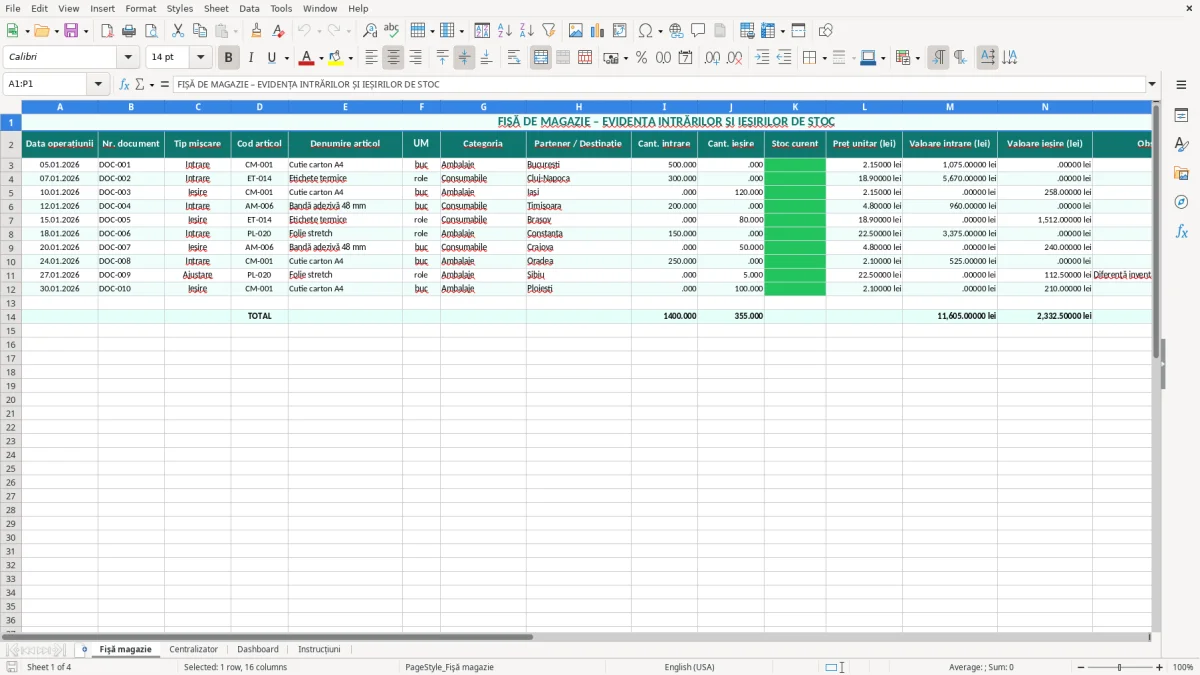Sort ascending

click(x=505, y=31)
